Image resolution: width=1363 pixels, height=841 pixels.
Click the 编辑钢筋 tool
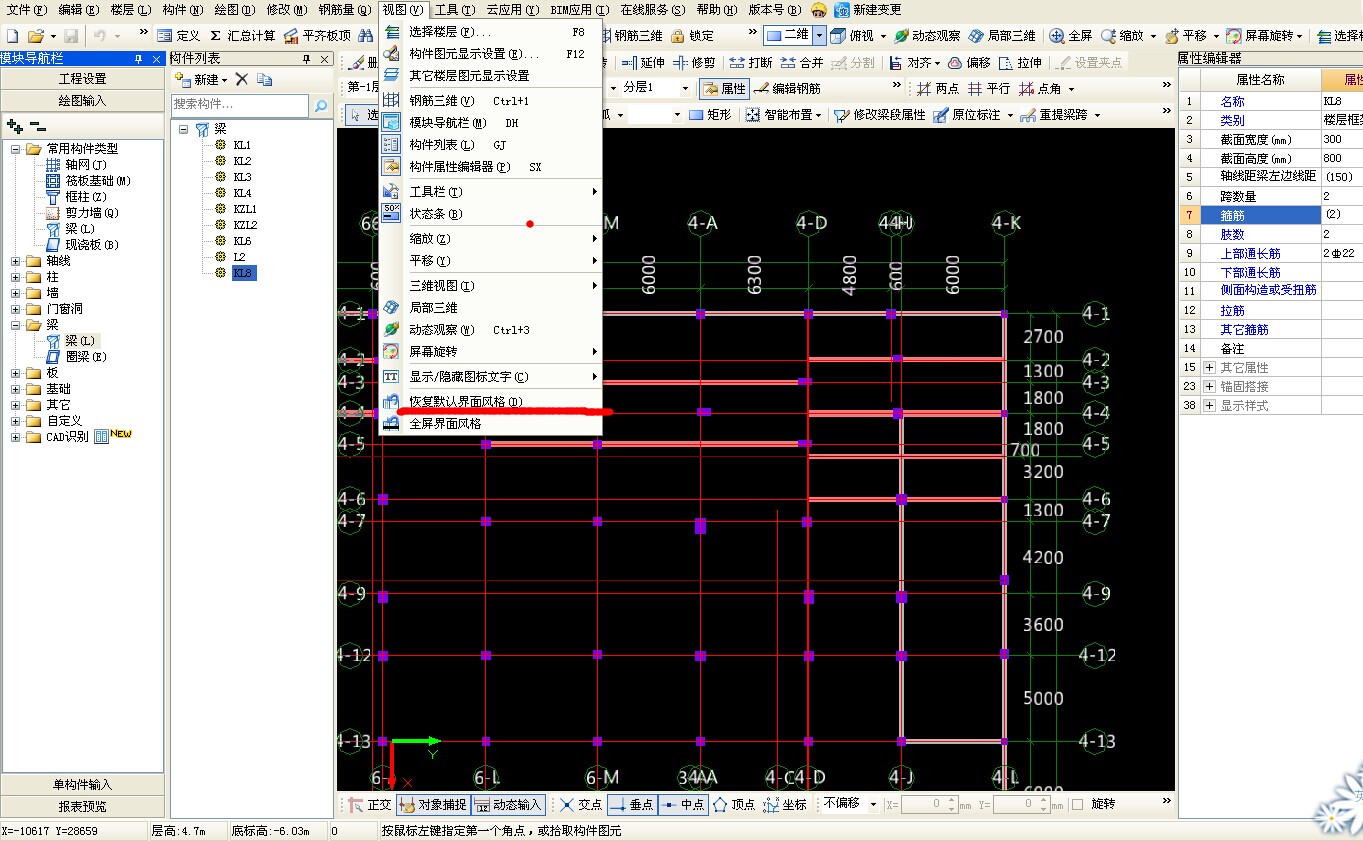[x=786, y=88]
